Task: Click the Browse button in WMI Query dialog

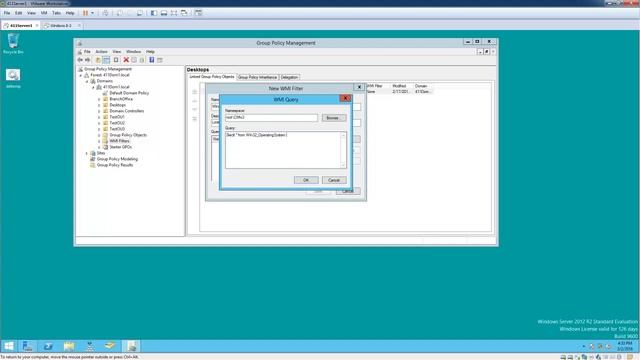Action: tap(333, 118)
